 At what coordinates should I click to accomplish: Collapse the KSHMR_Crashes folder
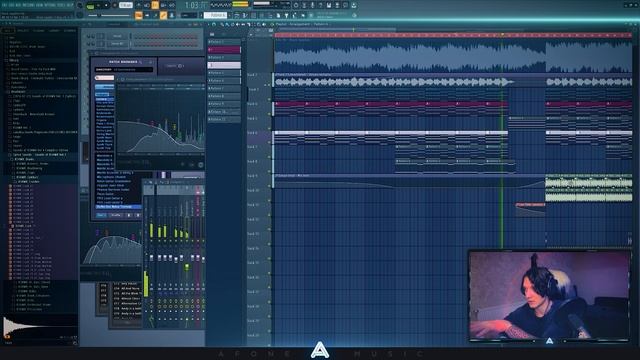27,182
